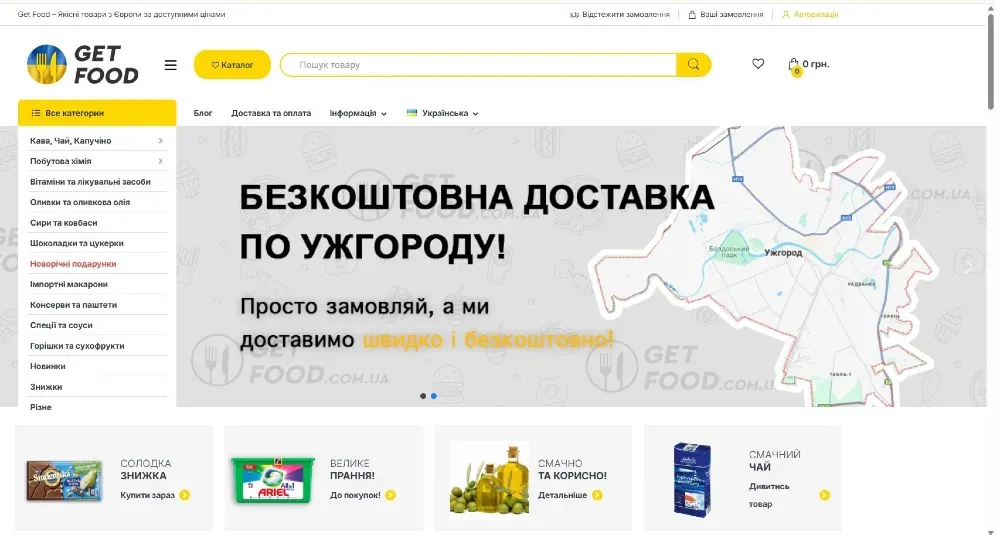
Task: Click the olive oil bottles thumbnail
Action: (x=490, y=480)
